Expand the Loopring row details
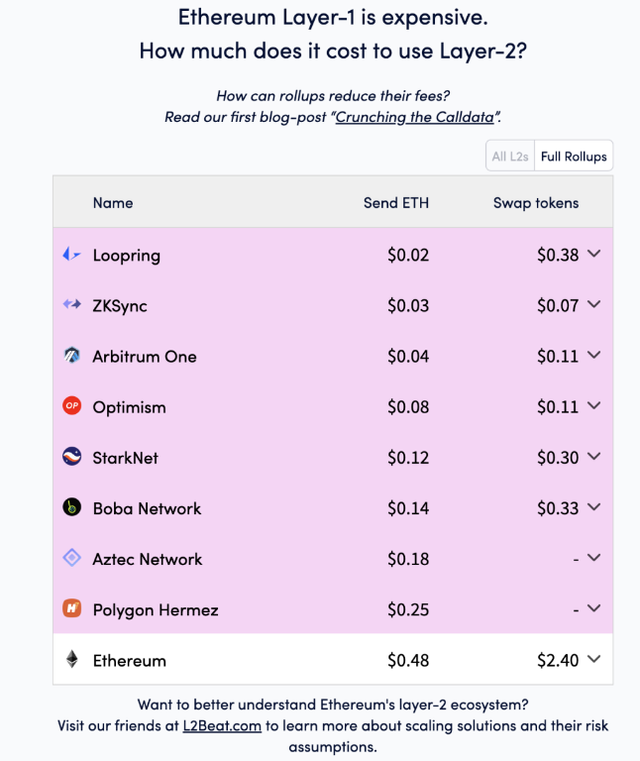640x761 pixels. pos(594,254)
